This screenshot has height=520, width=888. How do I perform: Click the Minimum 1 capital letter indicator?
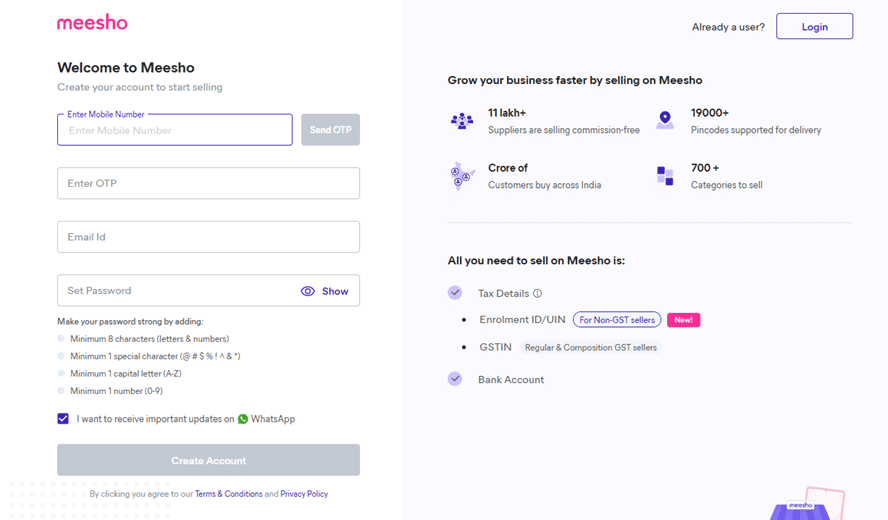(x=61, y=373)
